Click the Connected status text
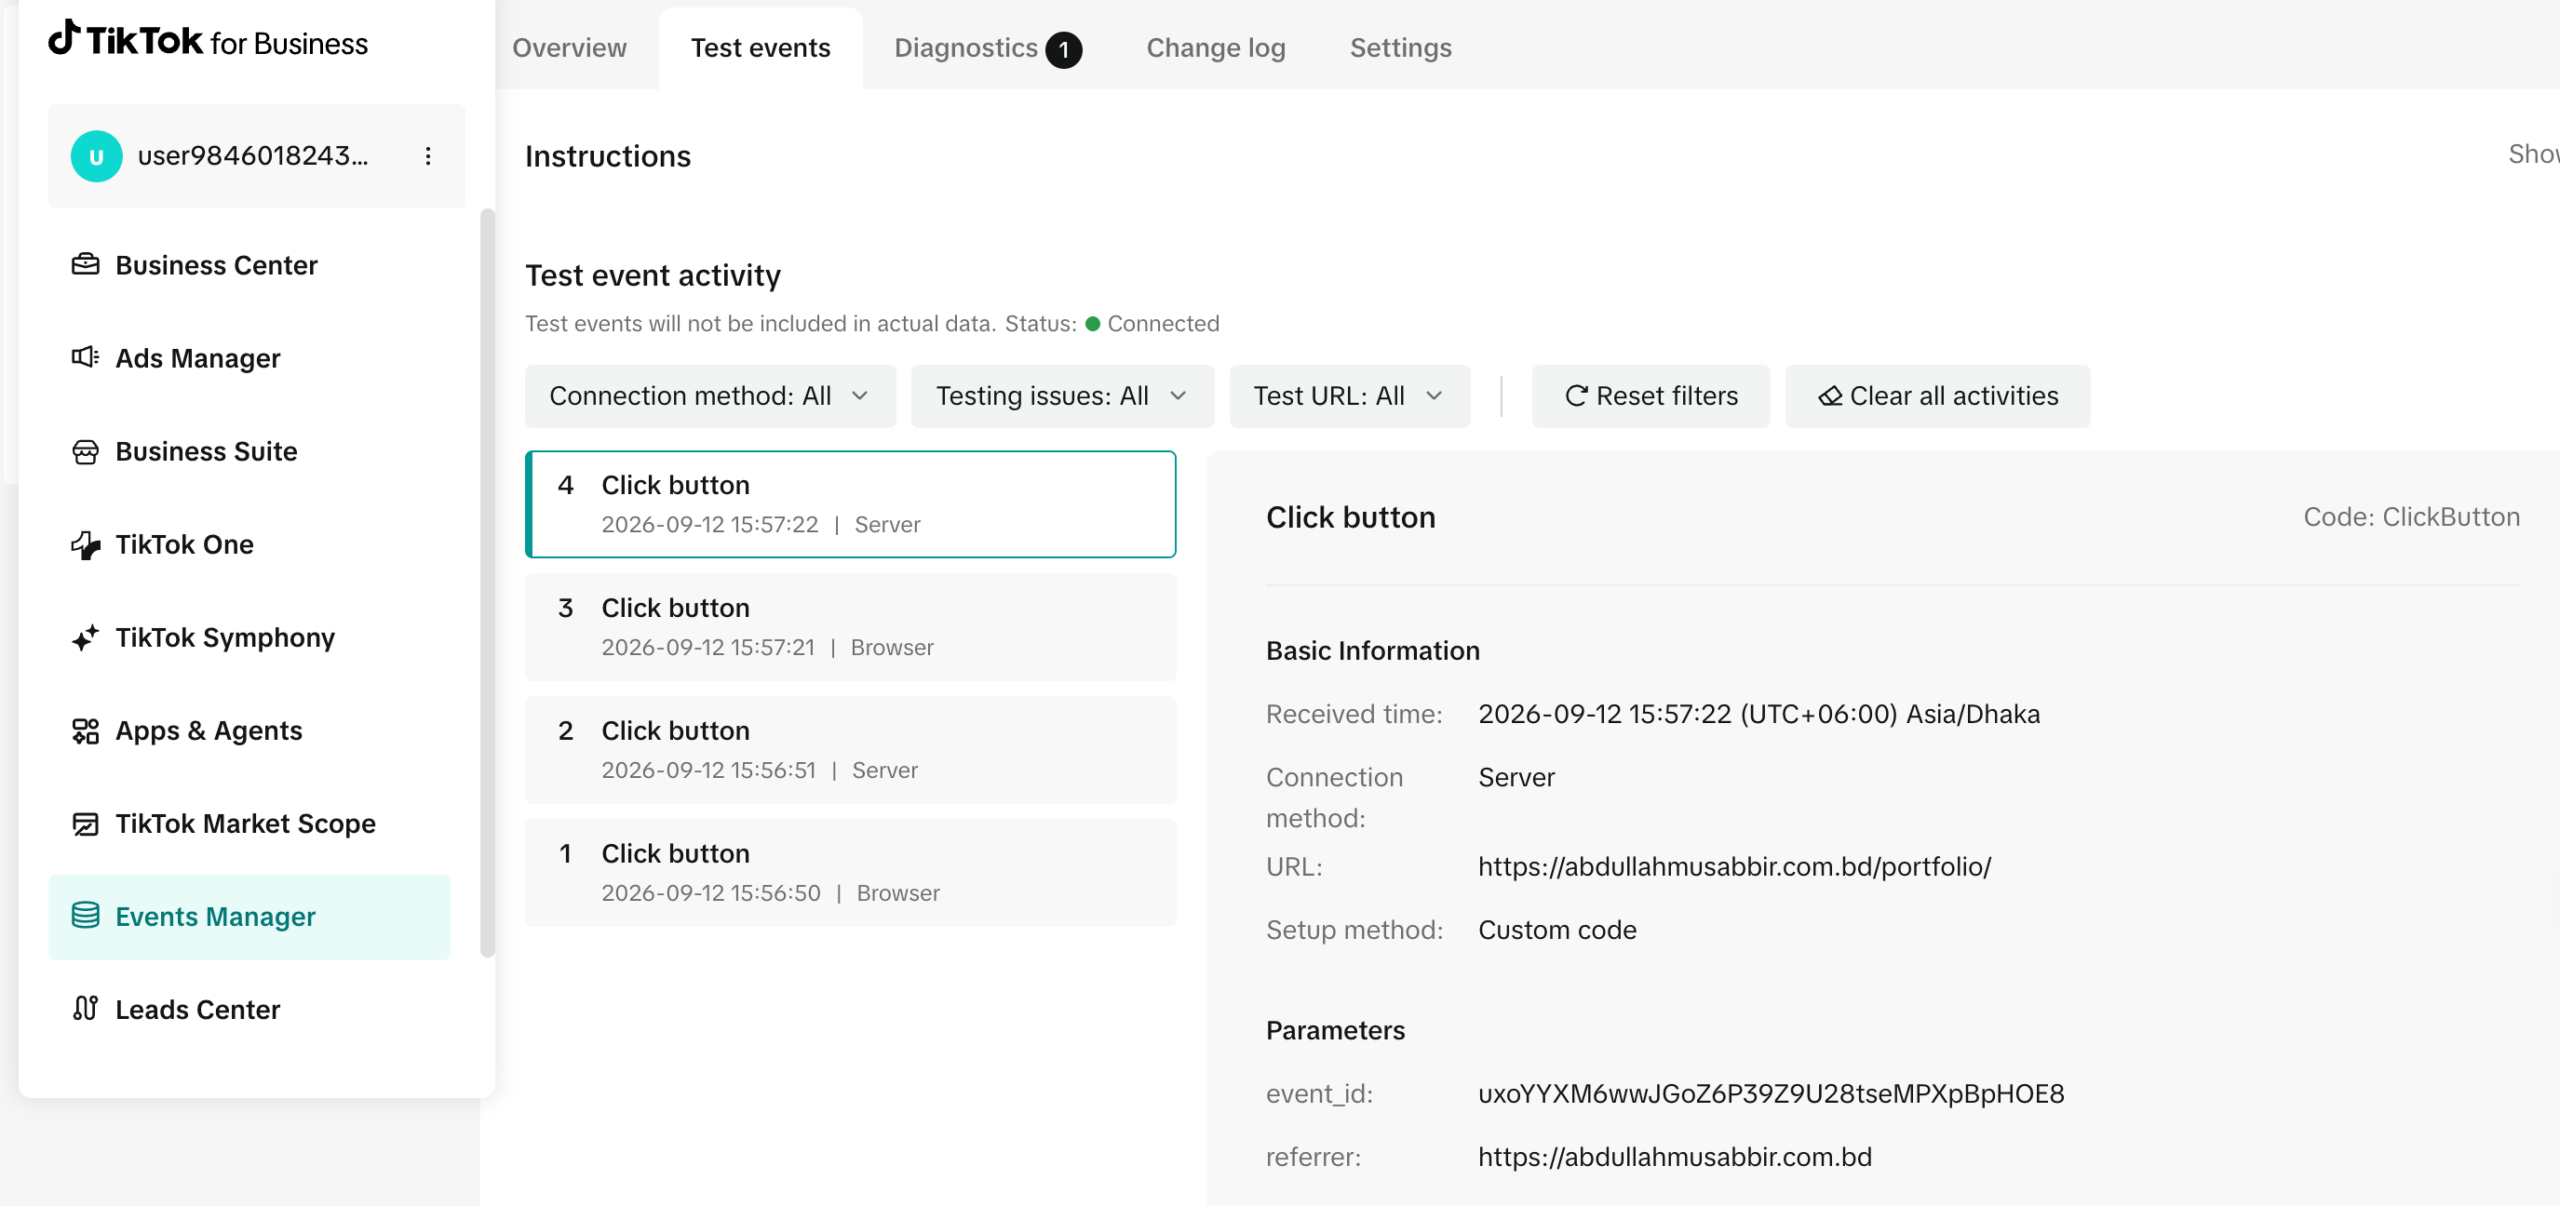The image size is (2560, 1206). (1163, 324)
